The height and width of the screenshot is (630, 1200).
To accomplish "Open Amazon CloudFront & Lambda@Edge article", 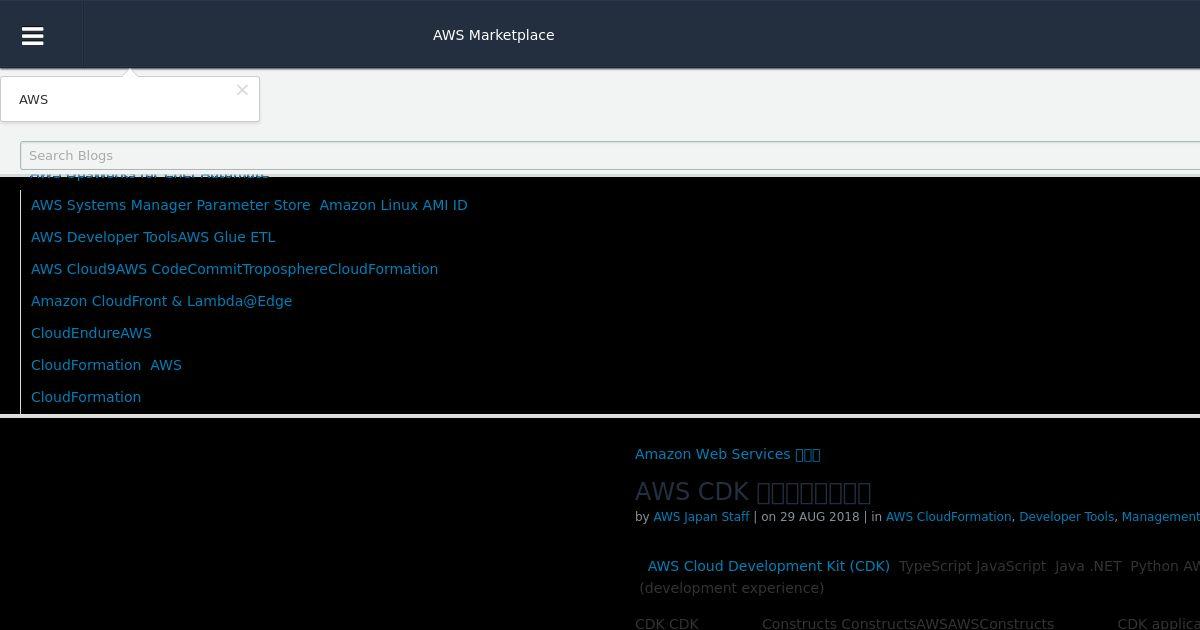I will pos(161,301).
